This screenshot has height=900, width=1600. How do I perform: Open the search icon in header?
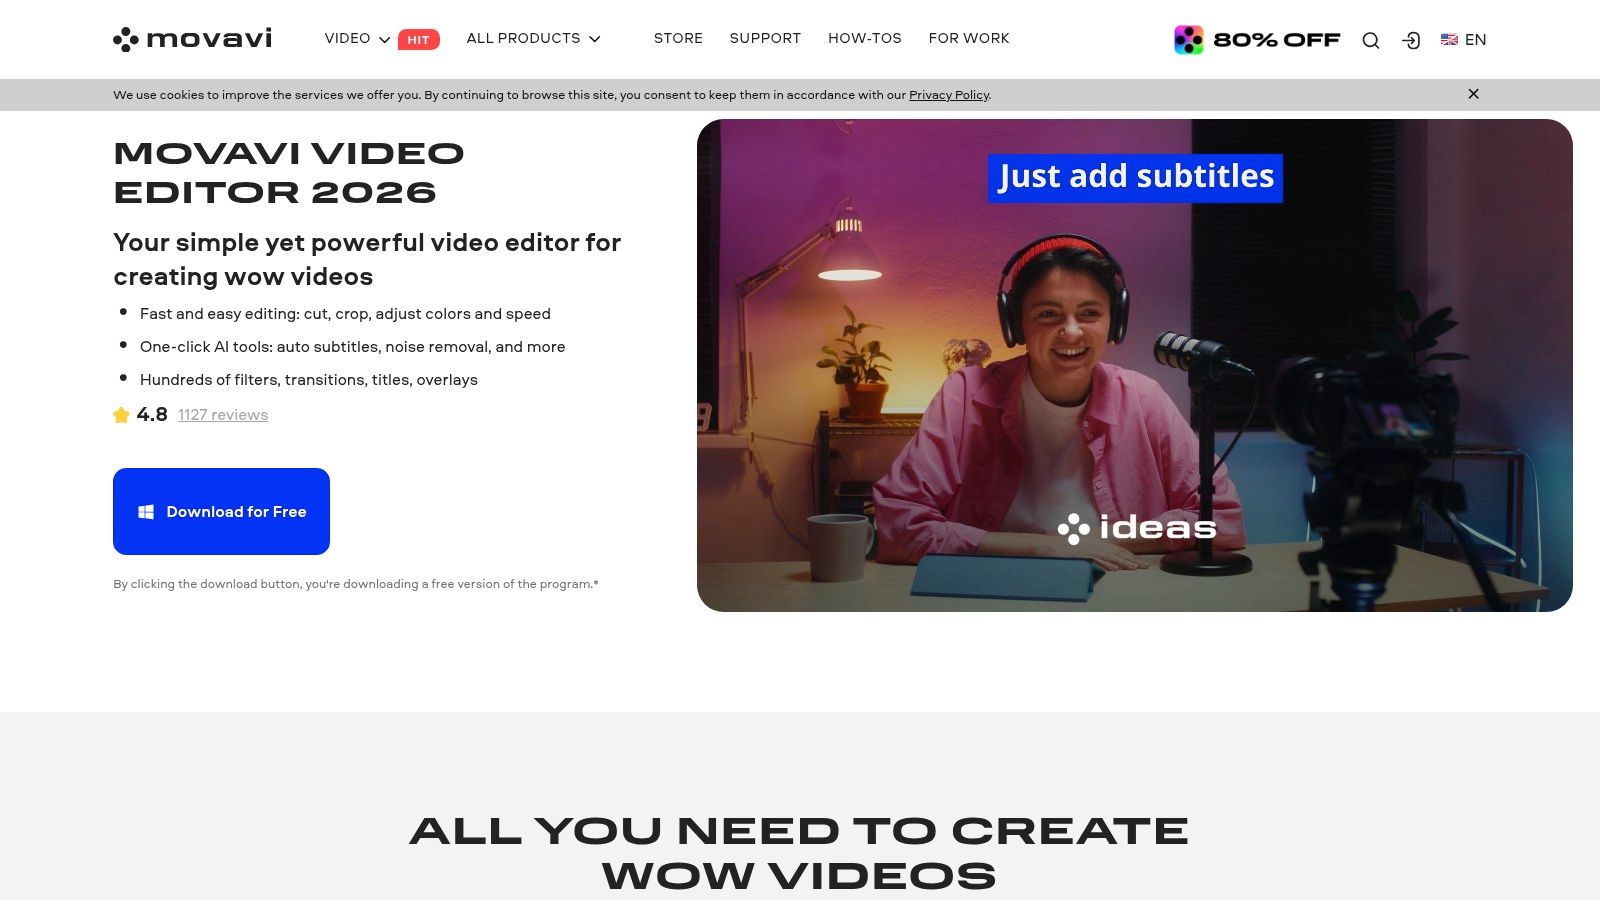[1371, 40]
